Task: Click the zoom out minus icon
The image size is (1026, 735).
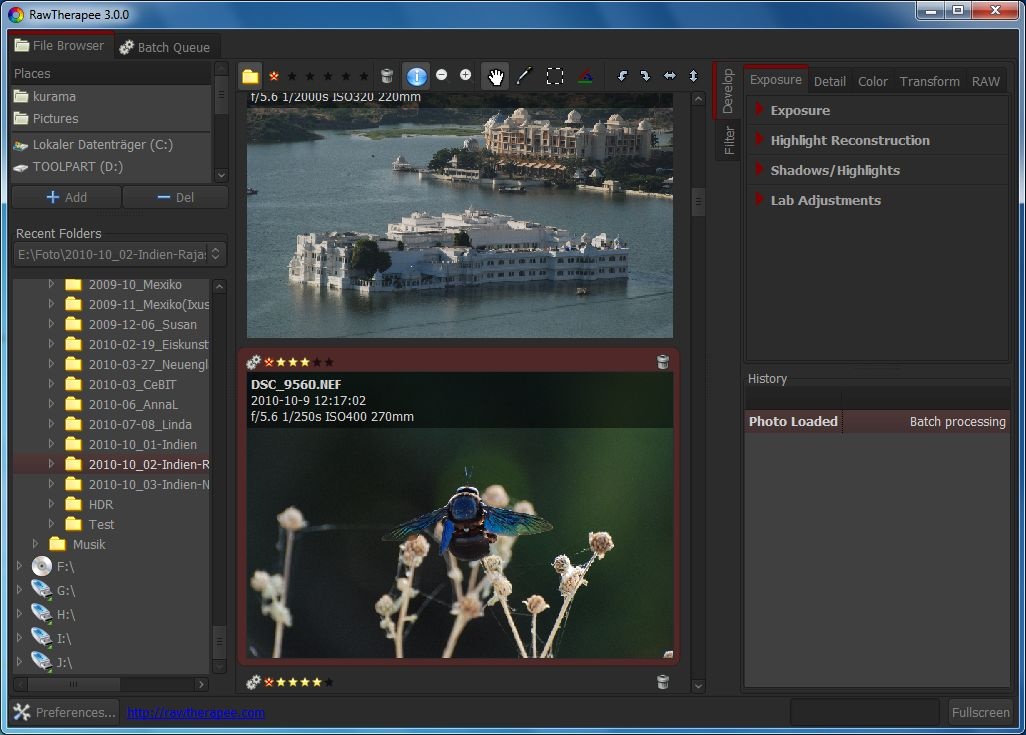Action: (442, 75)
